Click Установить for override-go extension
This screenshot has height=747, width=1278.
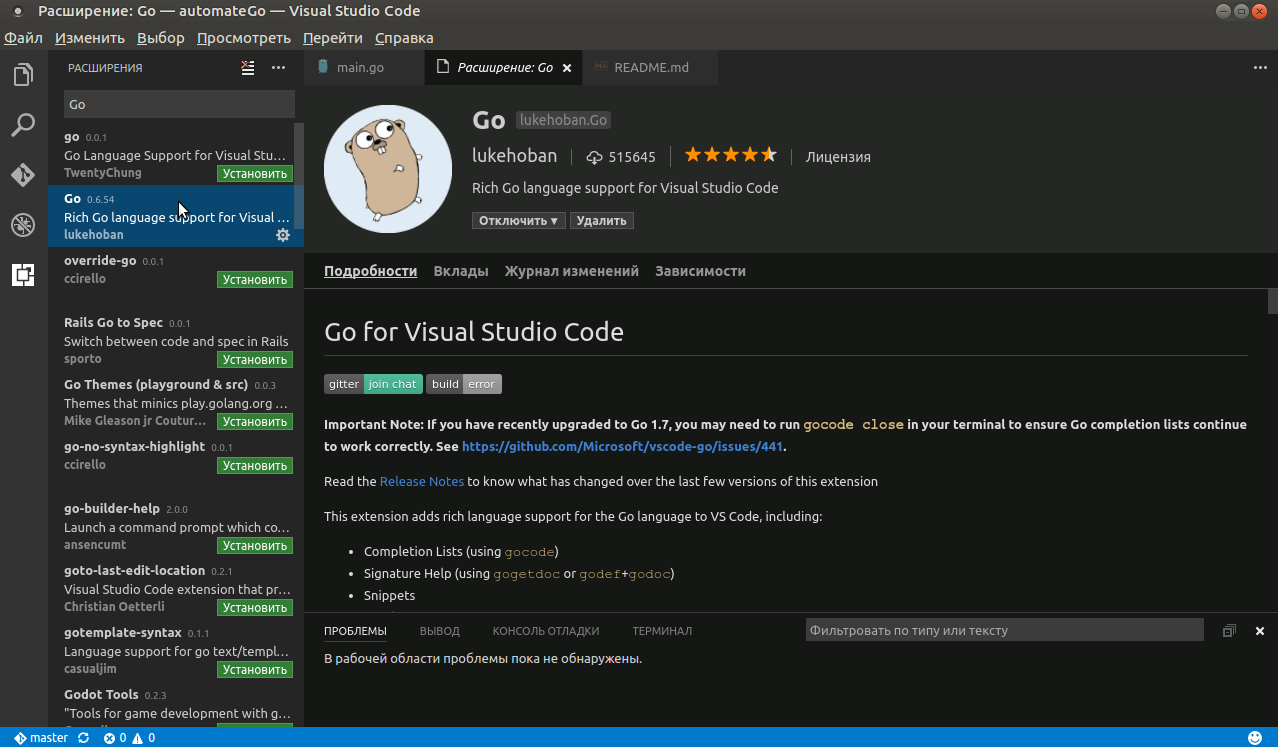tap(255, 280)
